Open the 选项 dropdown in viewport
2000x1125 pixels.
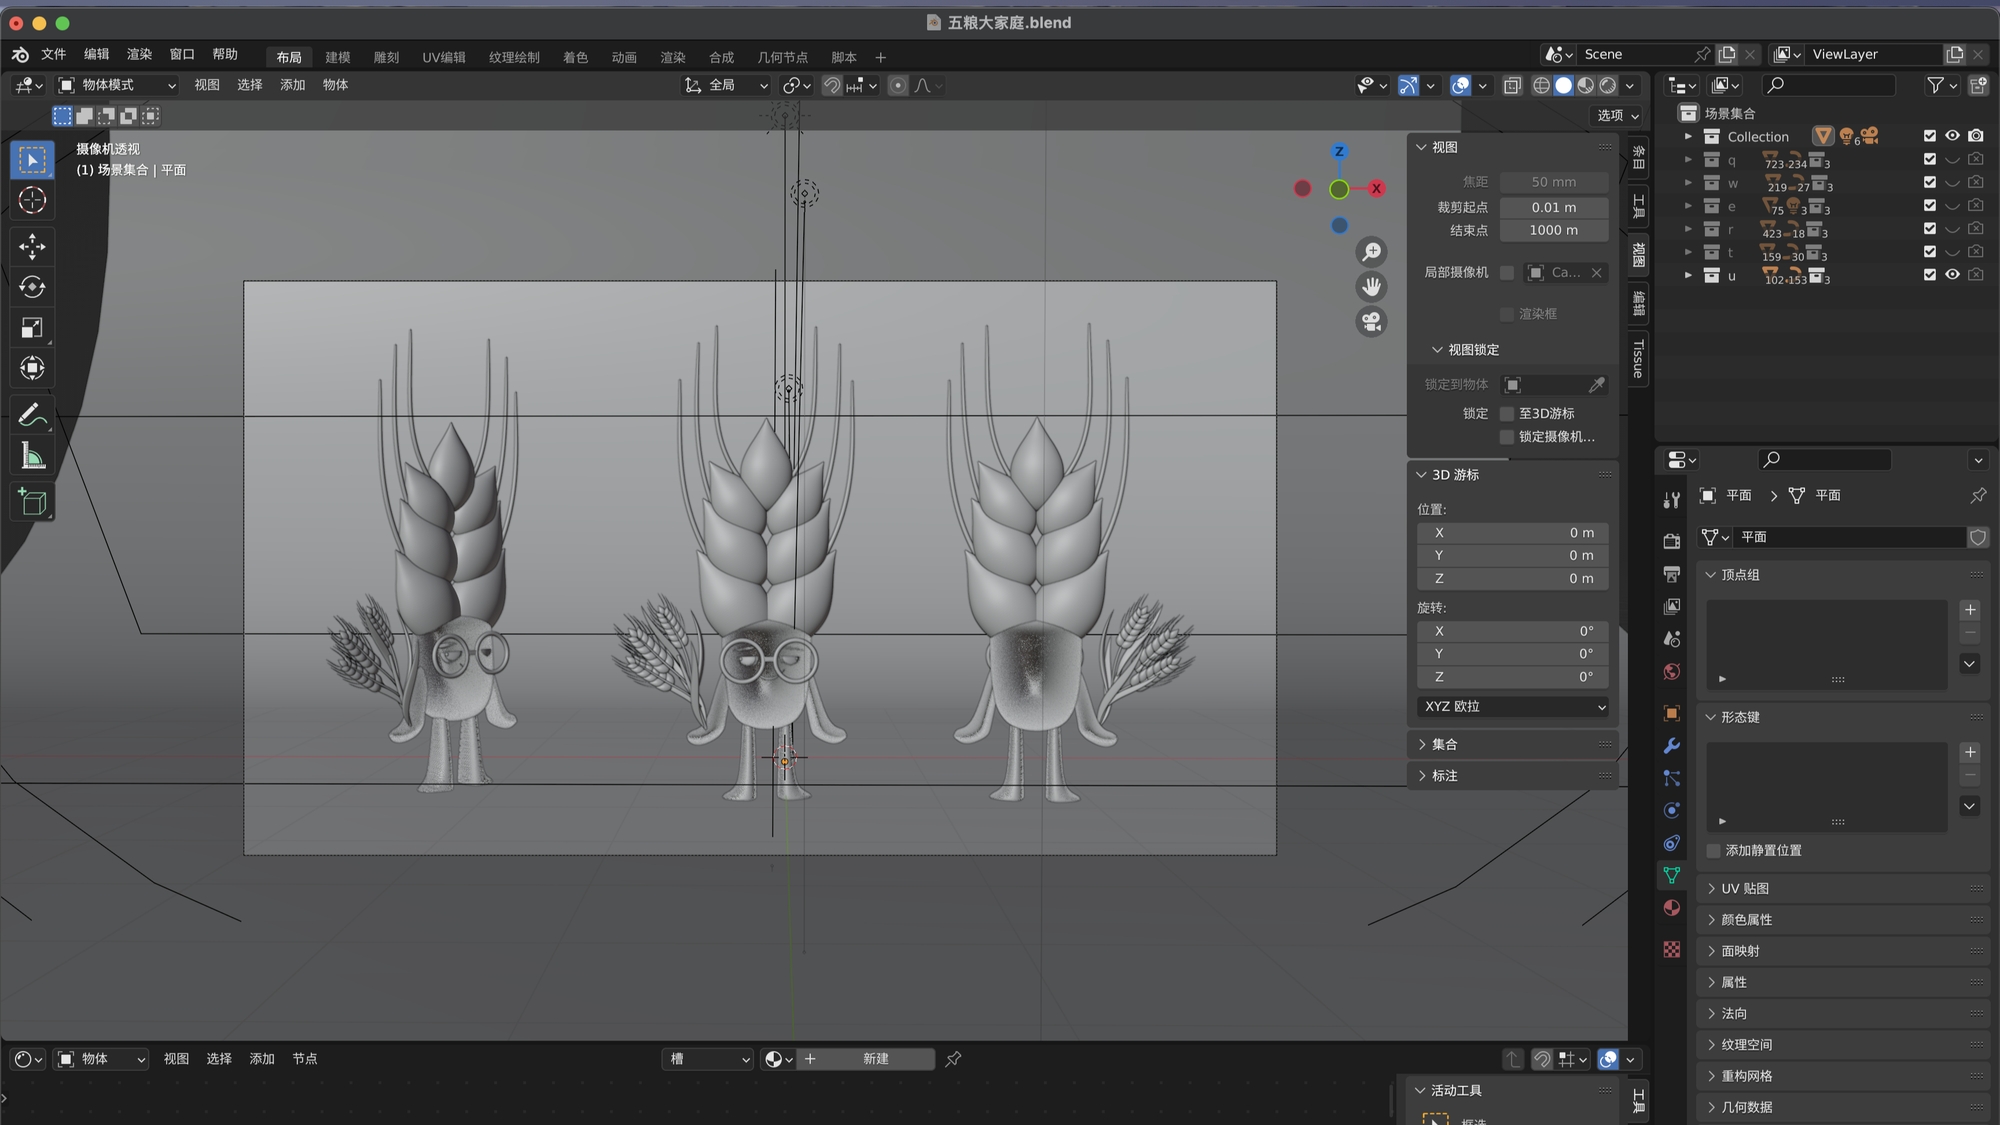(1617, 116)
